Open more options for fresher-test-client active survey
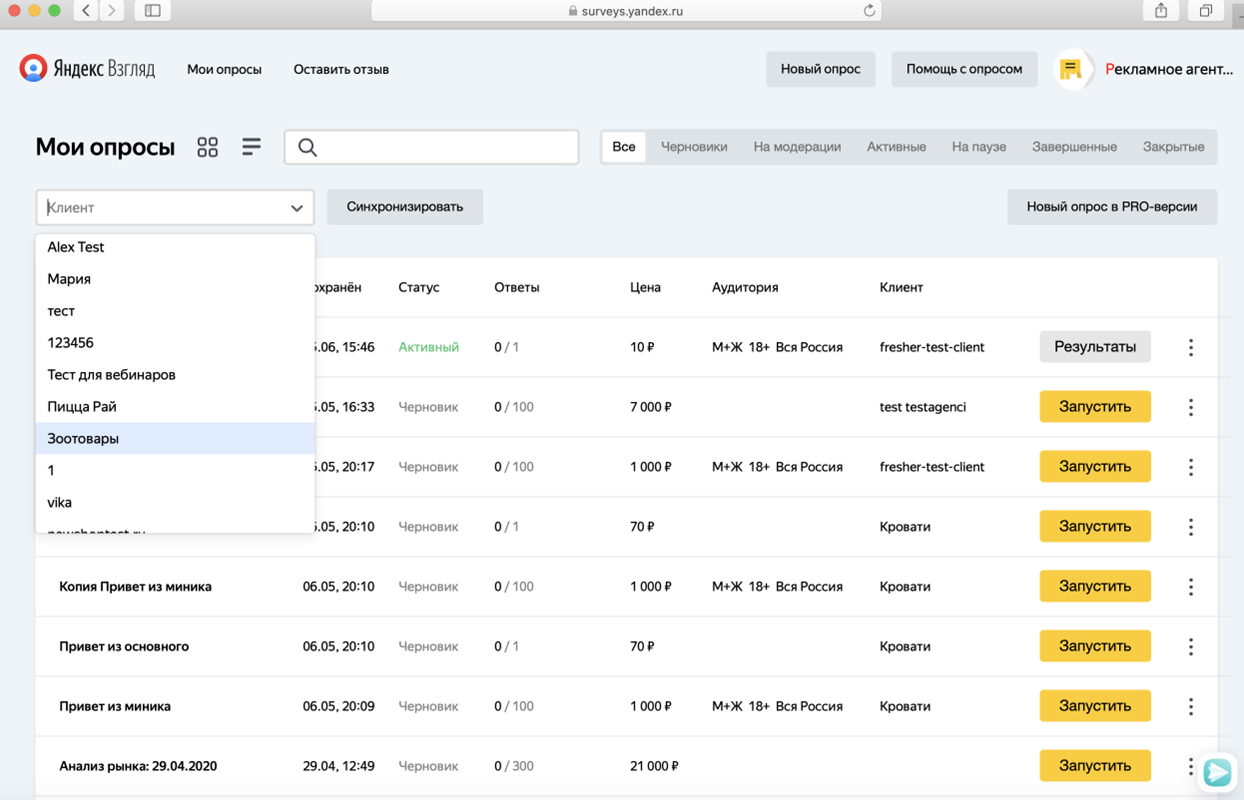The image size is (1244, 800). click(1190, 347)
